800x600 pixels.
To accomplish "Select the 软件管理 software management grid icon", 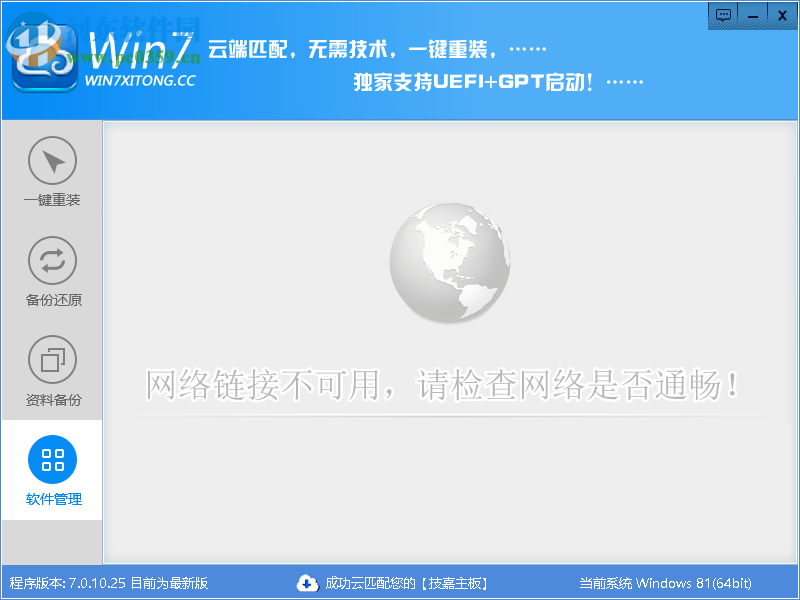I will (x=52, y=458).
